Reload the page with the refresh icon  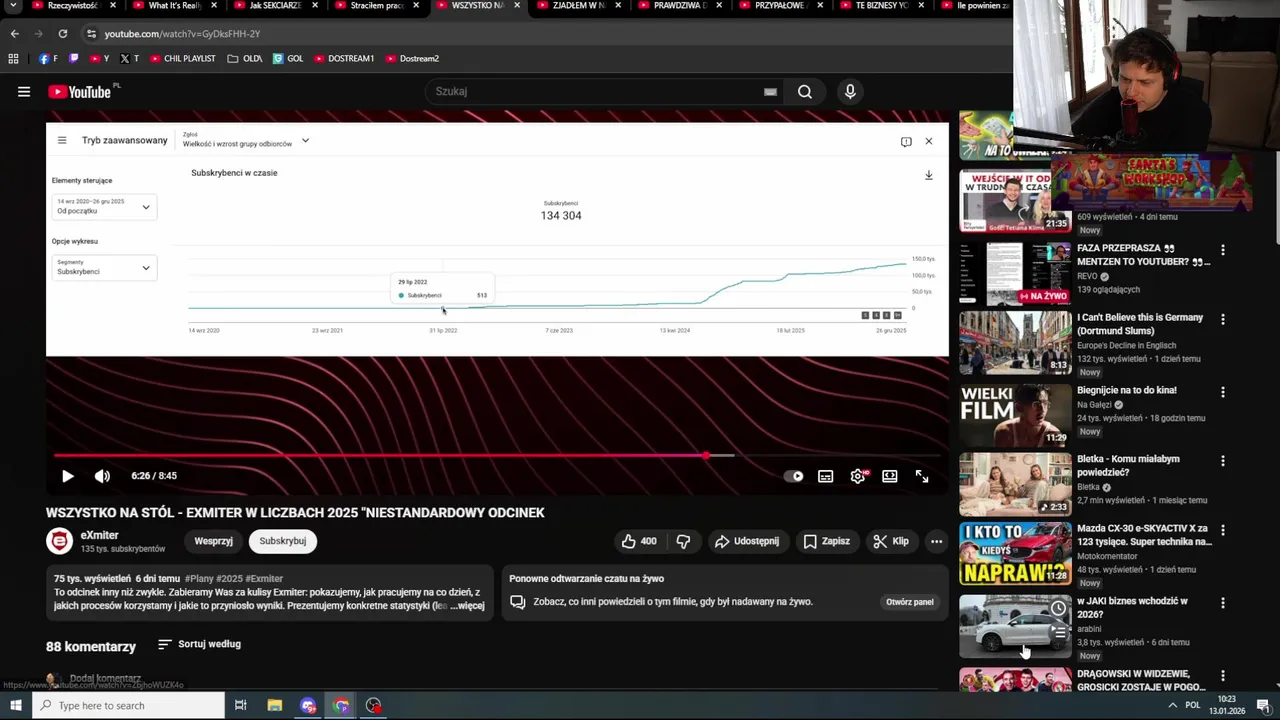[62, 33]
